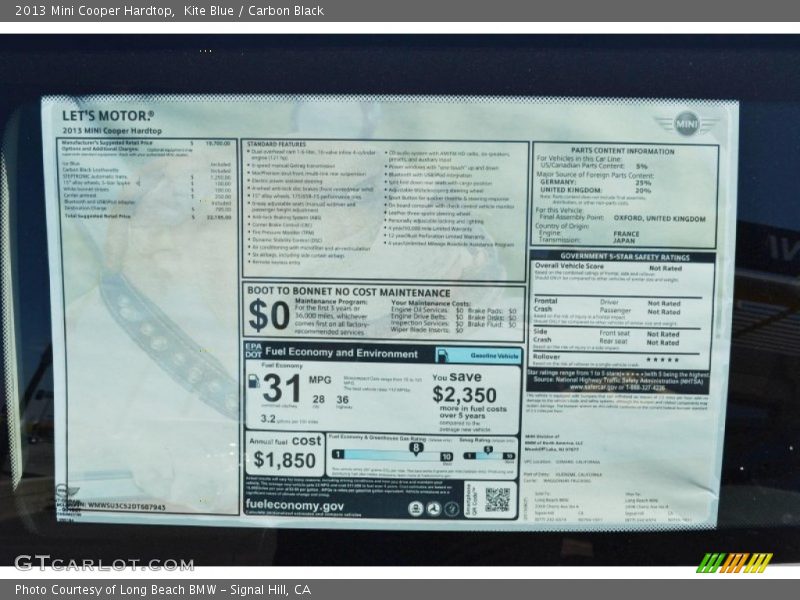Click 'BOOT TO BONNET NO COST MAINTENANCE' heading

coord(349,292)
